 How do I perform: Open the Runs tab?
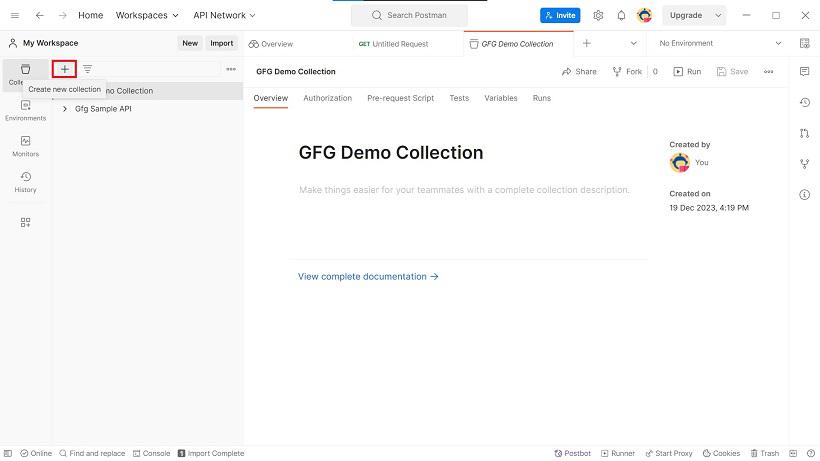click(x=542, y=98)
